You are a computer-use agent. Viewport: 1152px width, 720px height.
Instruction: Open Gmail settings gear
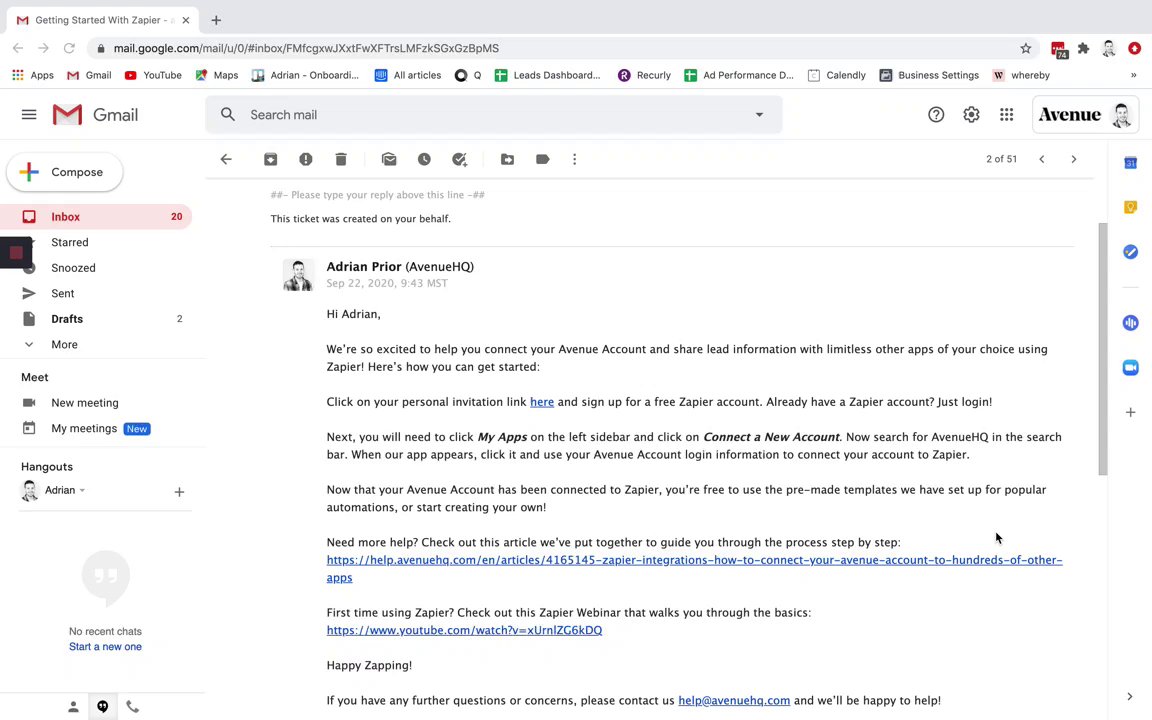(x=971, y=115)
